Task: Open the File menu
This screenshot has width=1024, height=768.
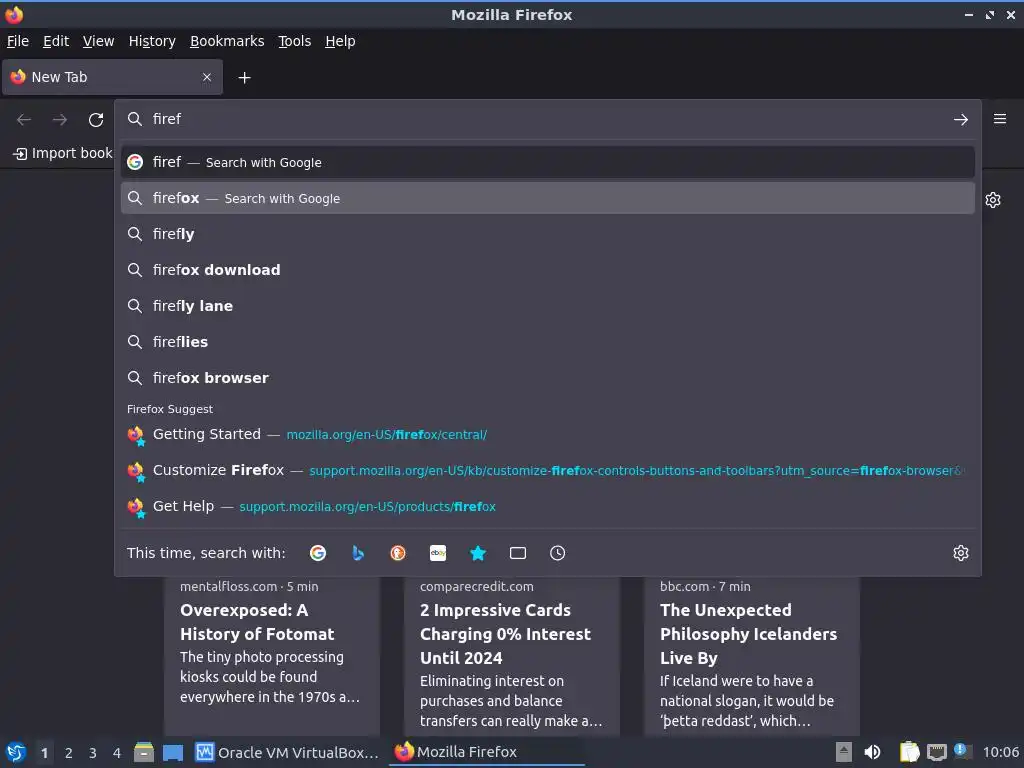Action: tap(18, 41)
